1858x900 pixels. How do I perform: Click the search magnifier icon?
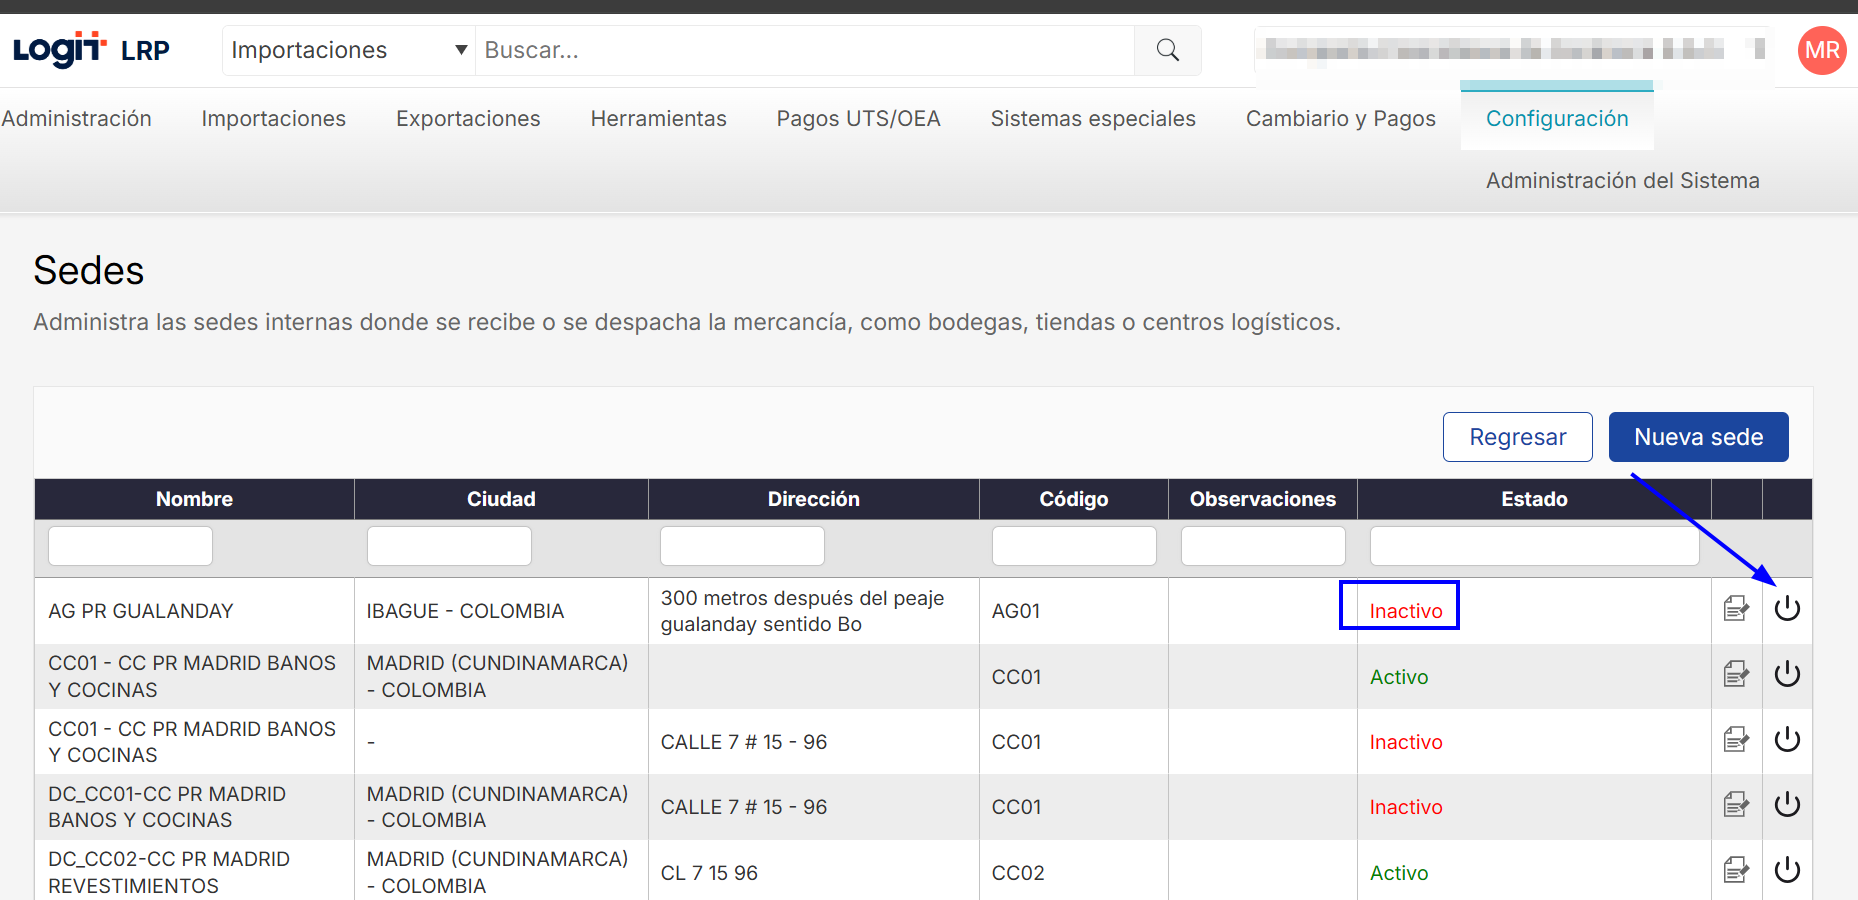[1167, 50]
